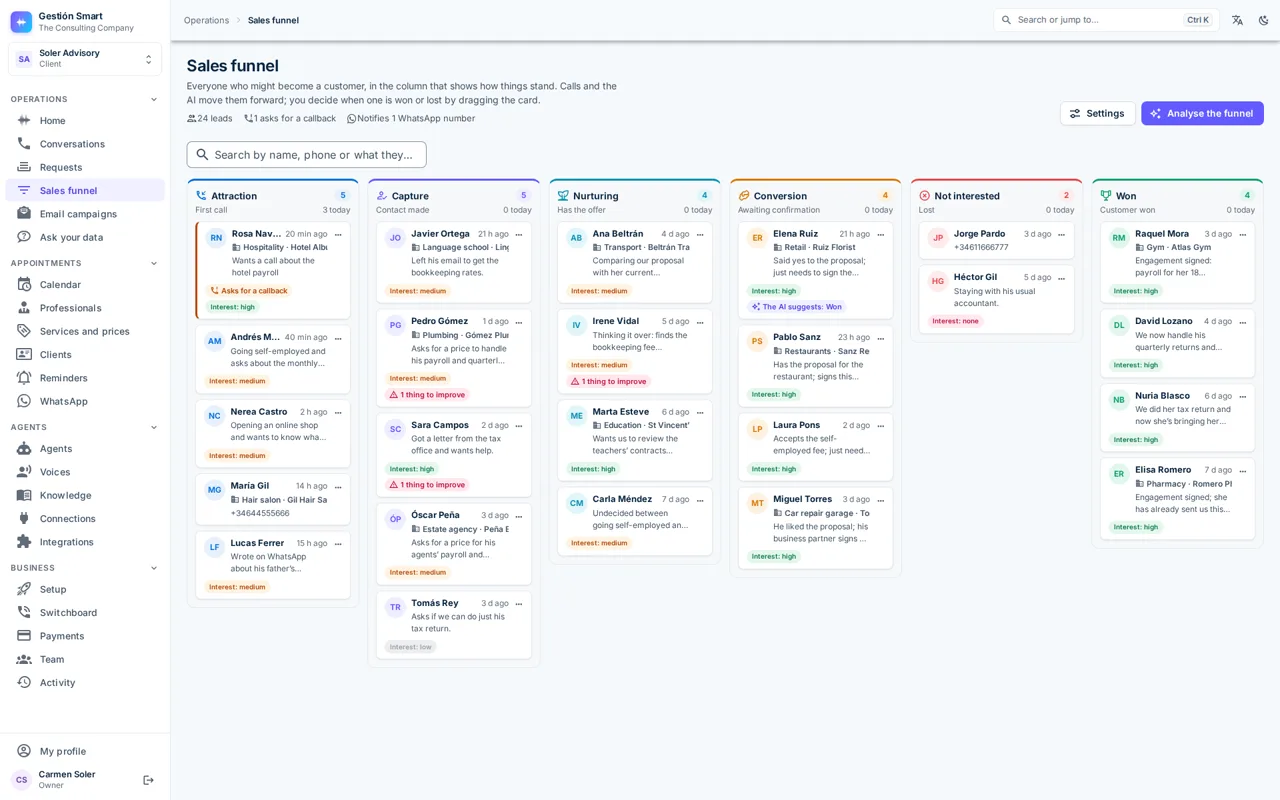Image resolution: width=1280 pixels, height=800 pixels.
Task: Open the Calendar icon
Action: (24, 284)
